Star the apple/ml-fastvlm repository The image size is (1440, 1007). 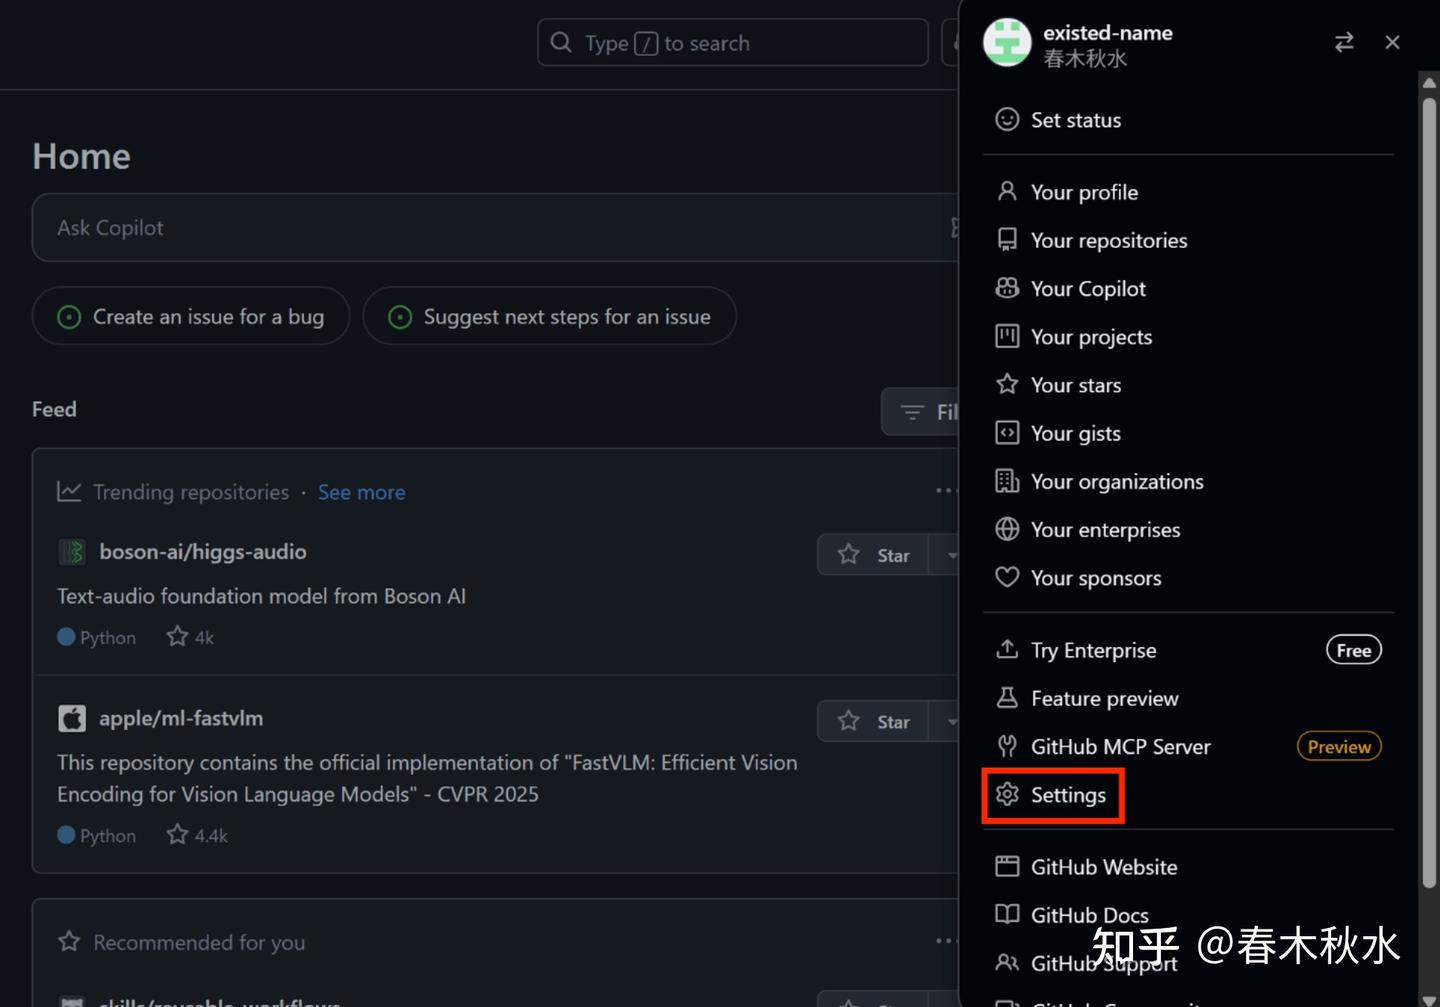[873, 721]
